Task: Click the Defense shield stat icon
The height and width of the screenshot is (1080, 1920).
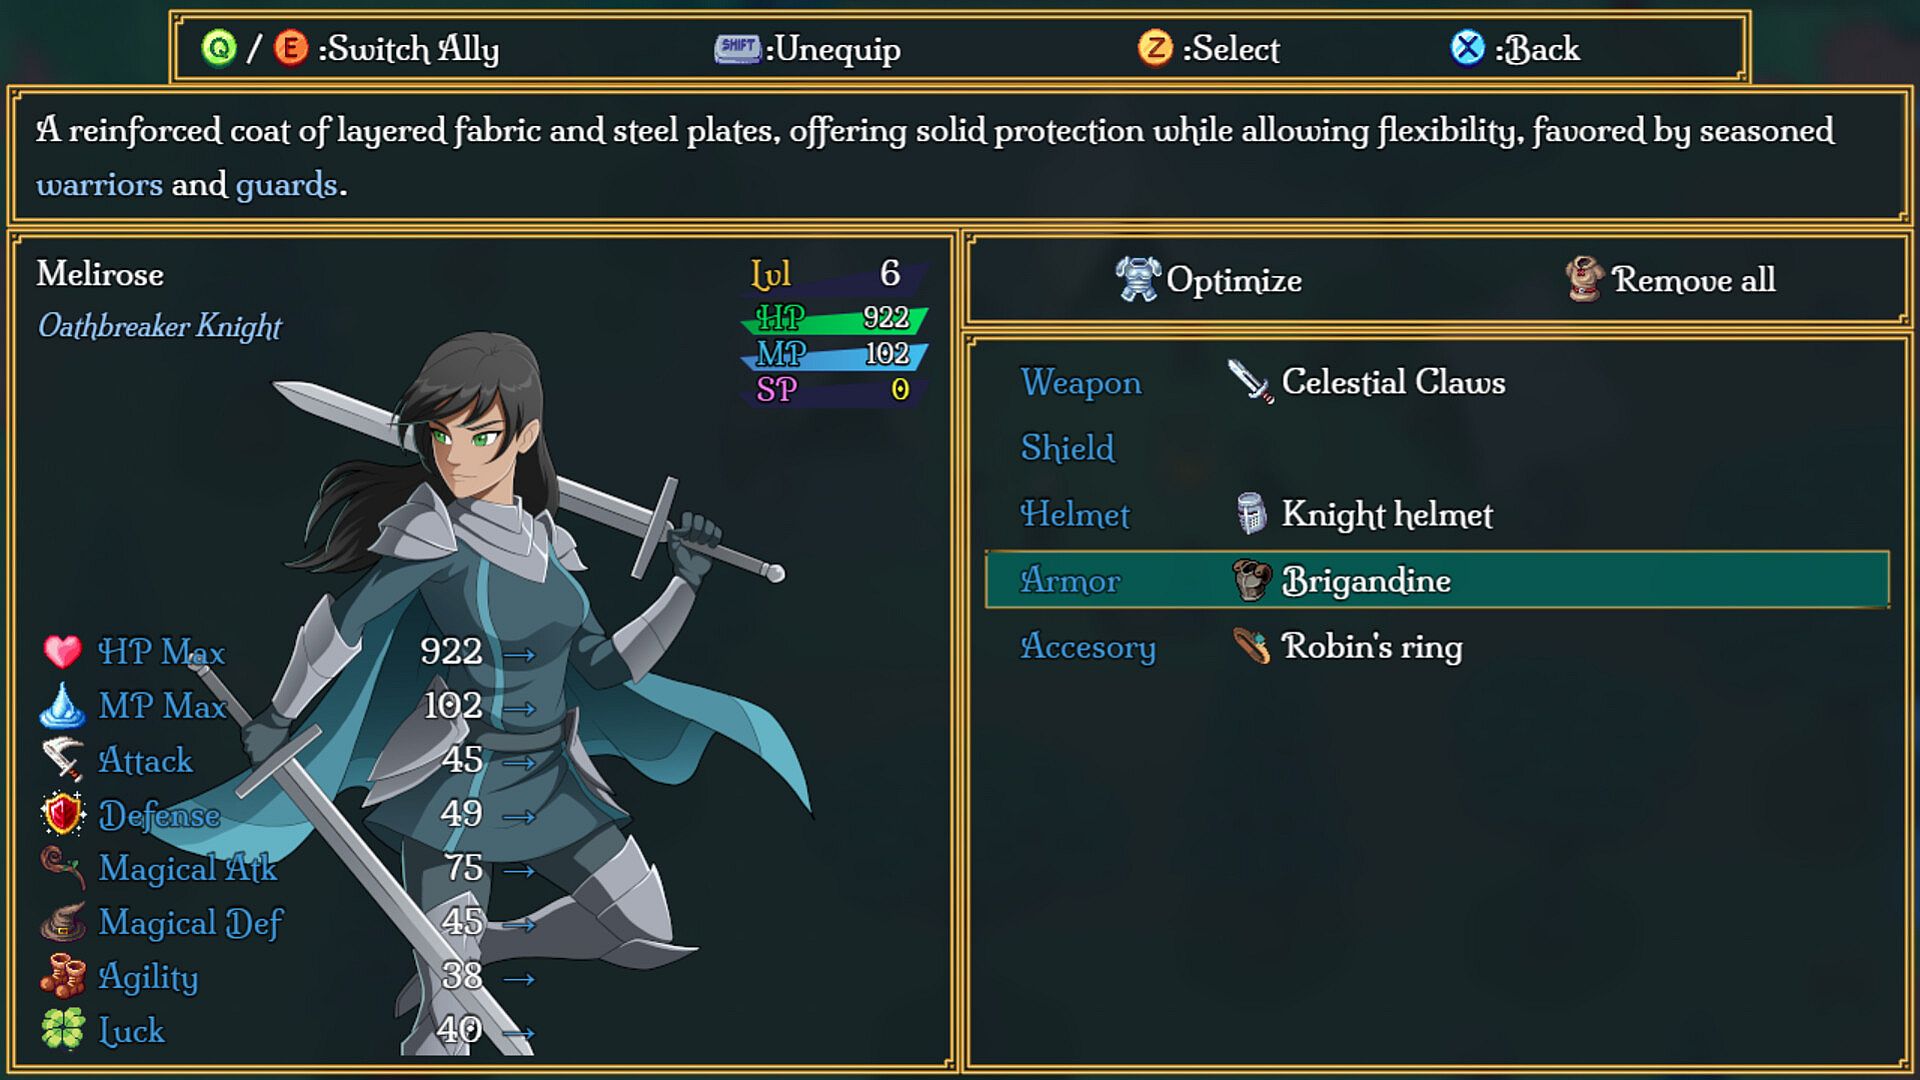Action: [62, 814]
